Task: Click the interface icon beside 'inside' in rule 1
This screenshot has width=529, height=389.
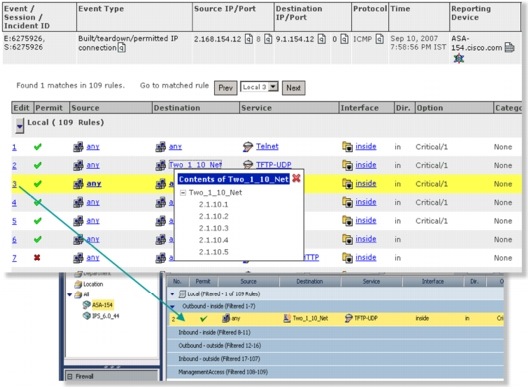Action: pyautogui.click(x=347, y=147)
